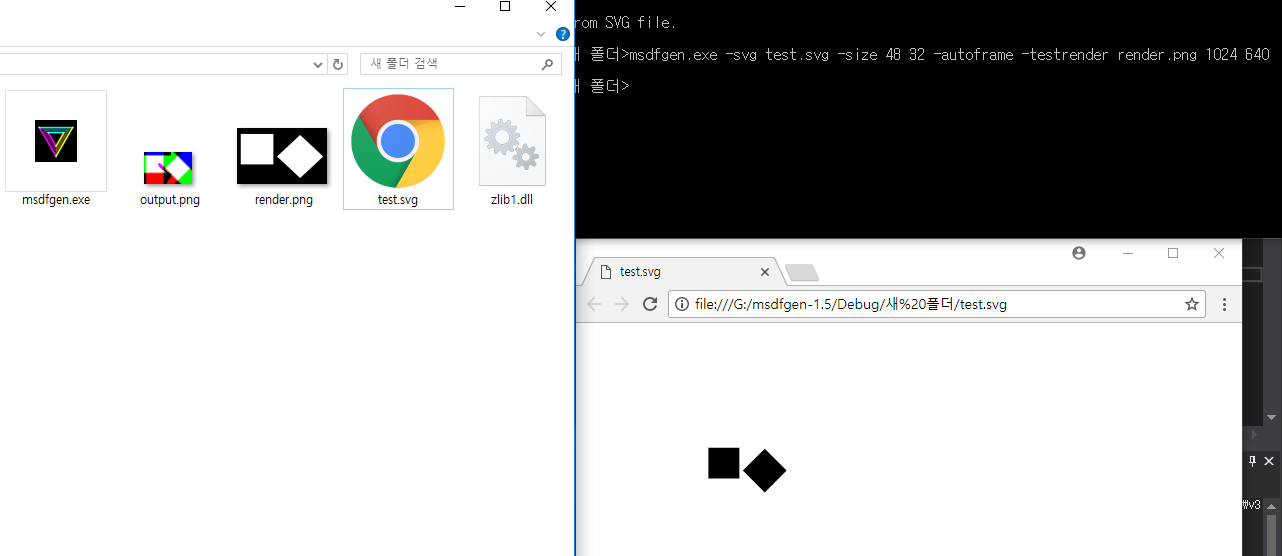1282x556 pixels.
Task: Click the Explorer help question mark icon
Action: point(562,34)
